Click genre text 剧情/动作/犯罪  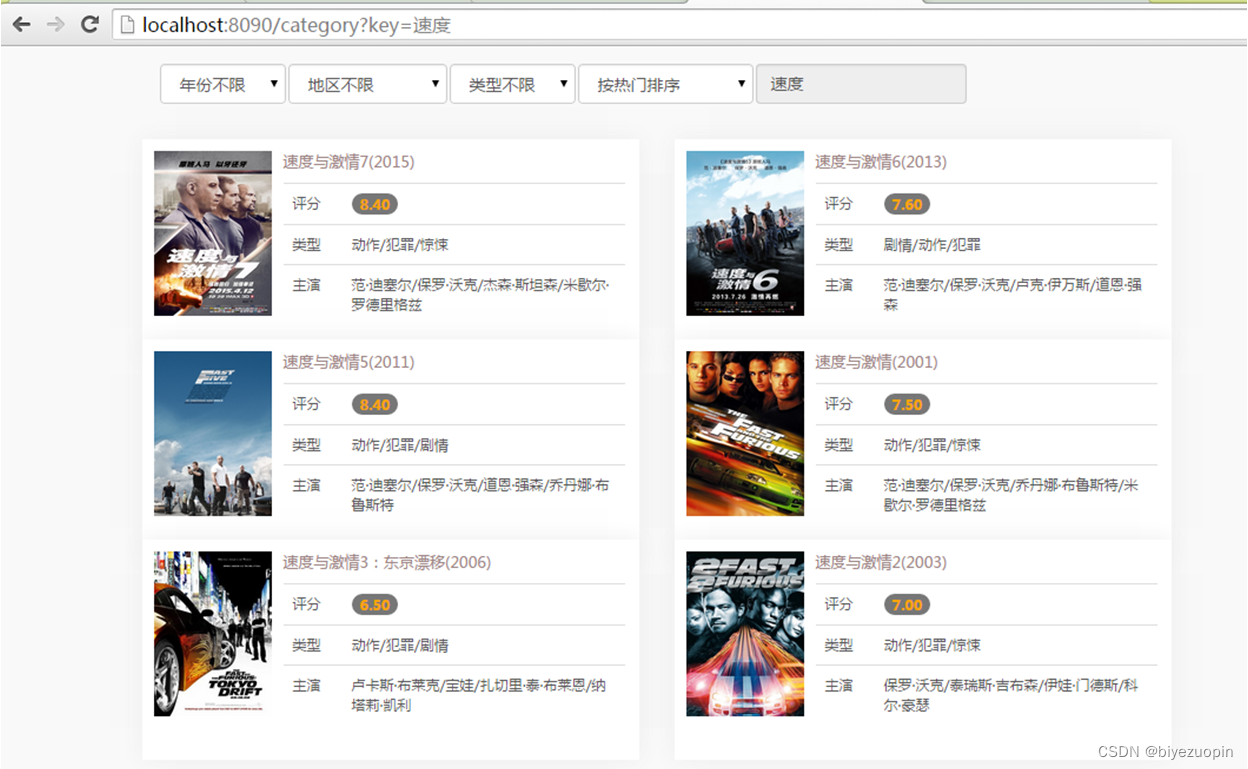click(932, 245)
